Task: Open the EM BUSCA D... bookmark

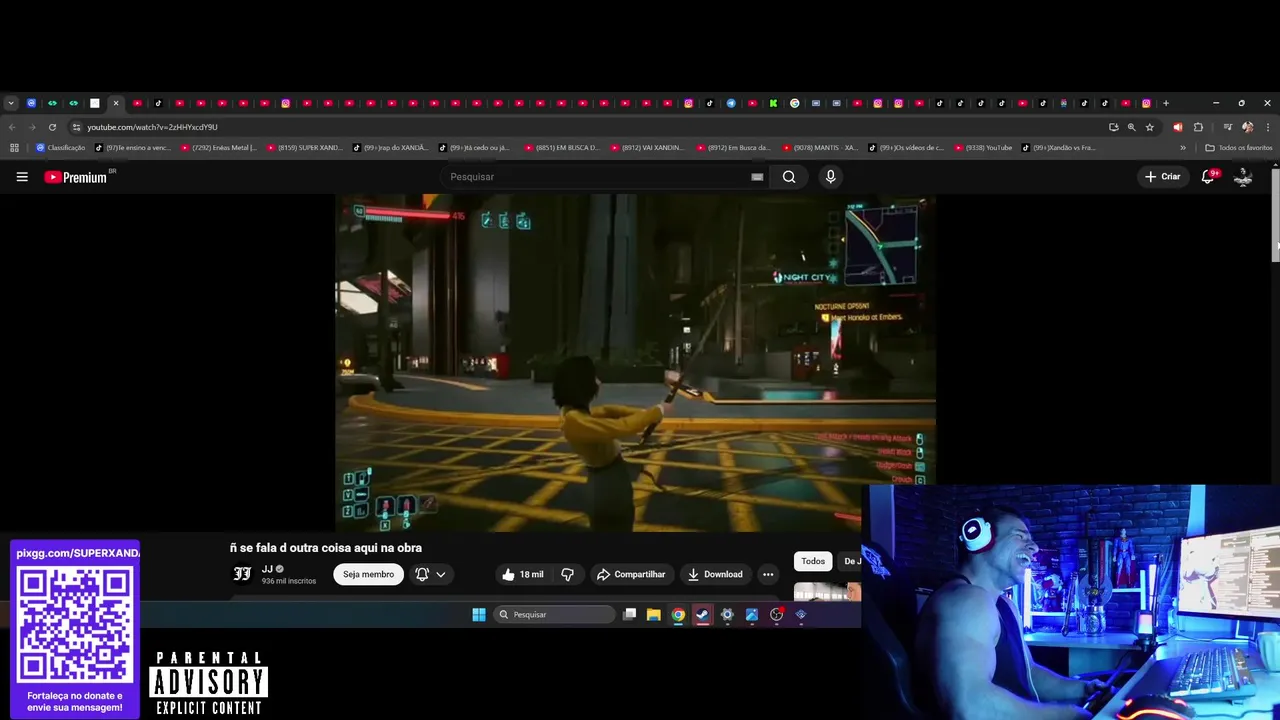Action: pyautogui.click(x=562, y=148)
